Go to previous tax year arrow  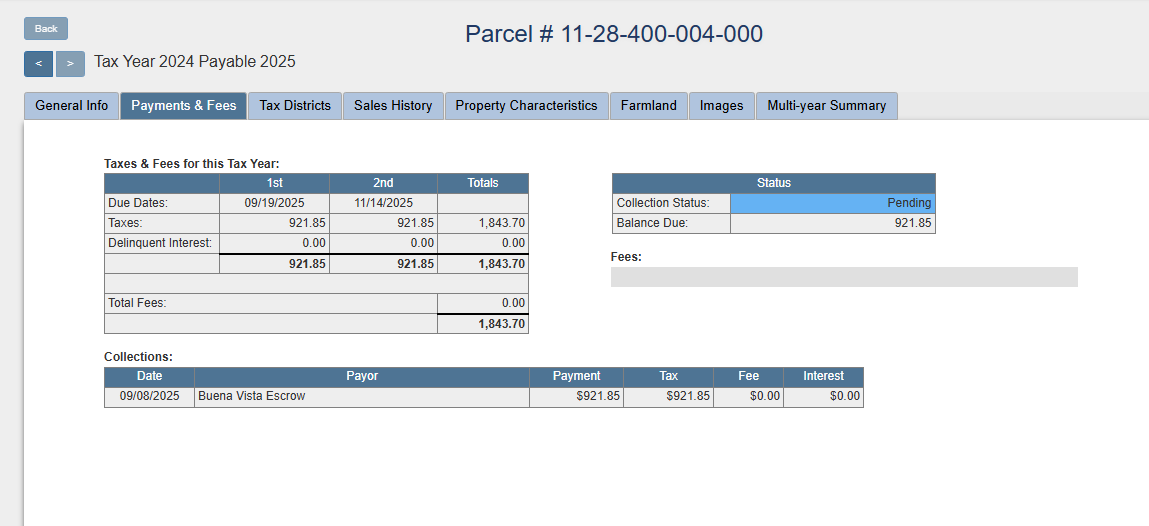coord(38,63)
